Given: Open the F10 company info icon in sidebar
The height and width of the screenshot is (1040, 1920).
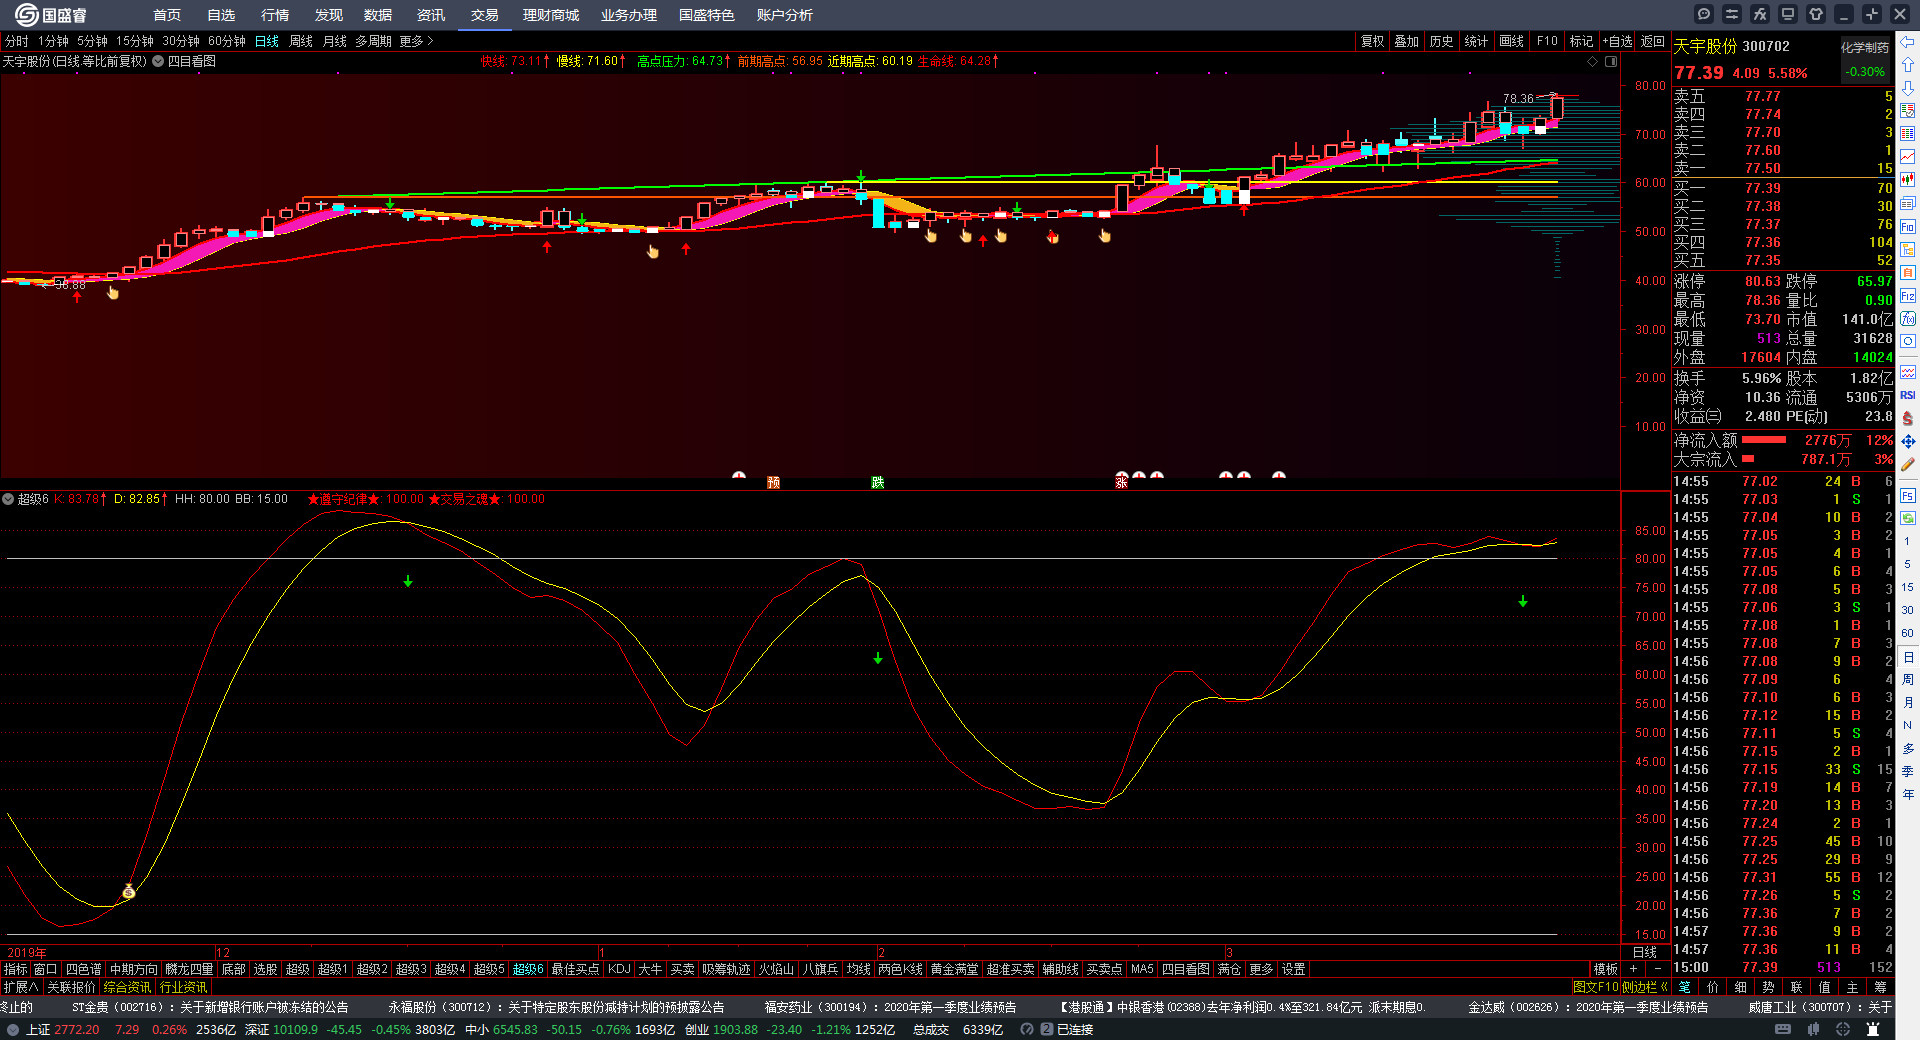Looking at the screenshot, I should (x=1908, y=227).
